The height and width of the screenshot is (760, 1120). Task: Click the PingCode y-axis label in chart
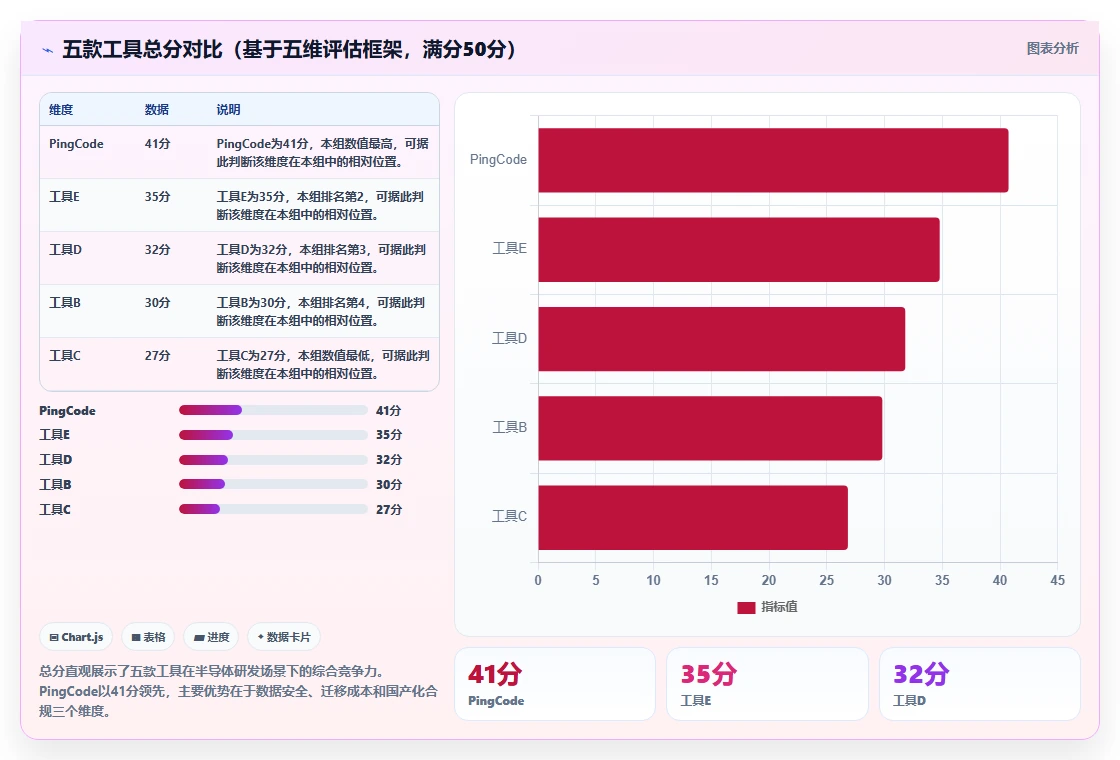[x=498, y=160]
